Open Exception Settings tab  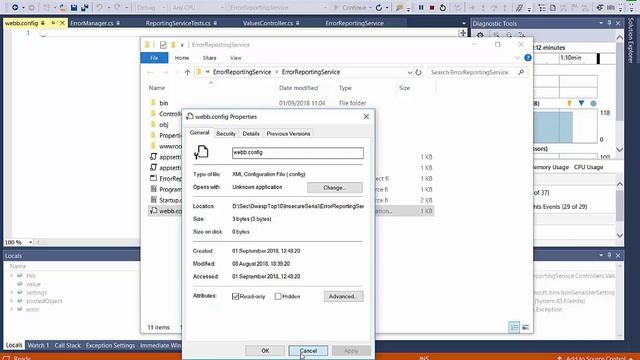(x=110, y=345)
